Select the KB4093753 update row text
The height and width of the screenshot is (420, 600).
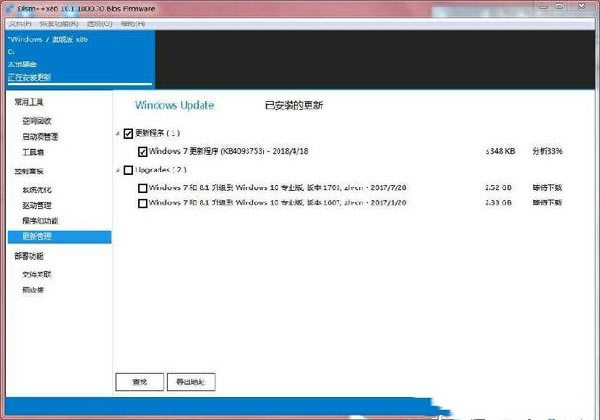tap(228, 151)
